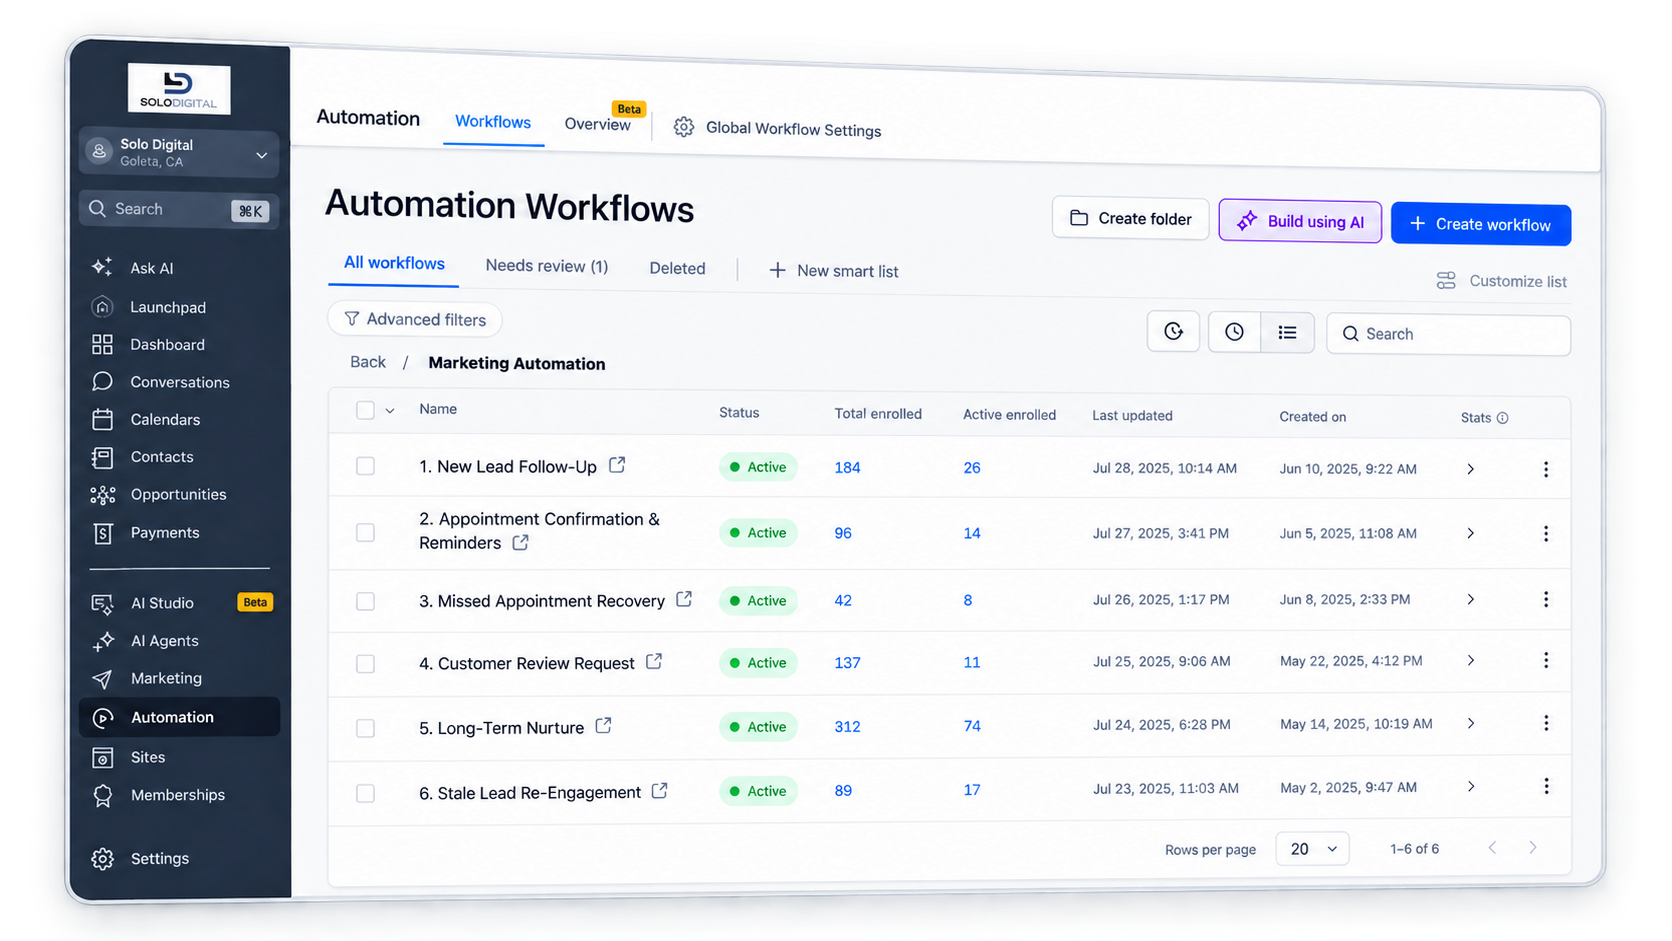Expand the Solo Digital account switcher
1672x941 pixels.
[179, 153]
